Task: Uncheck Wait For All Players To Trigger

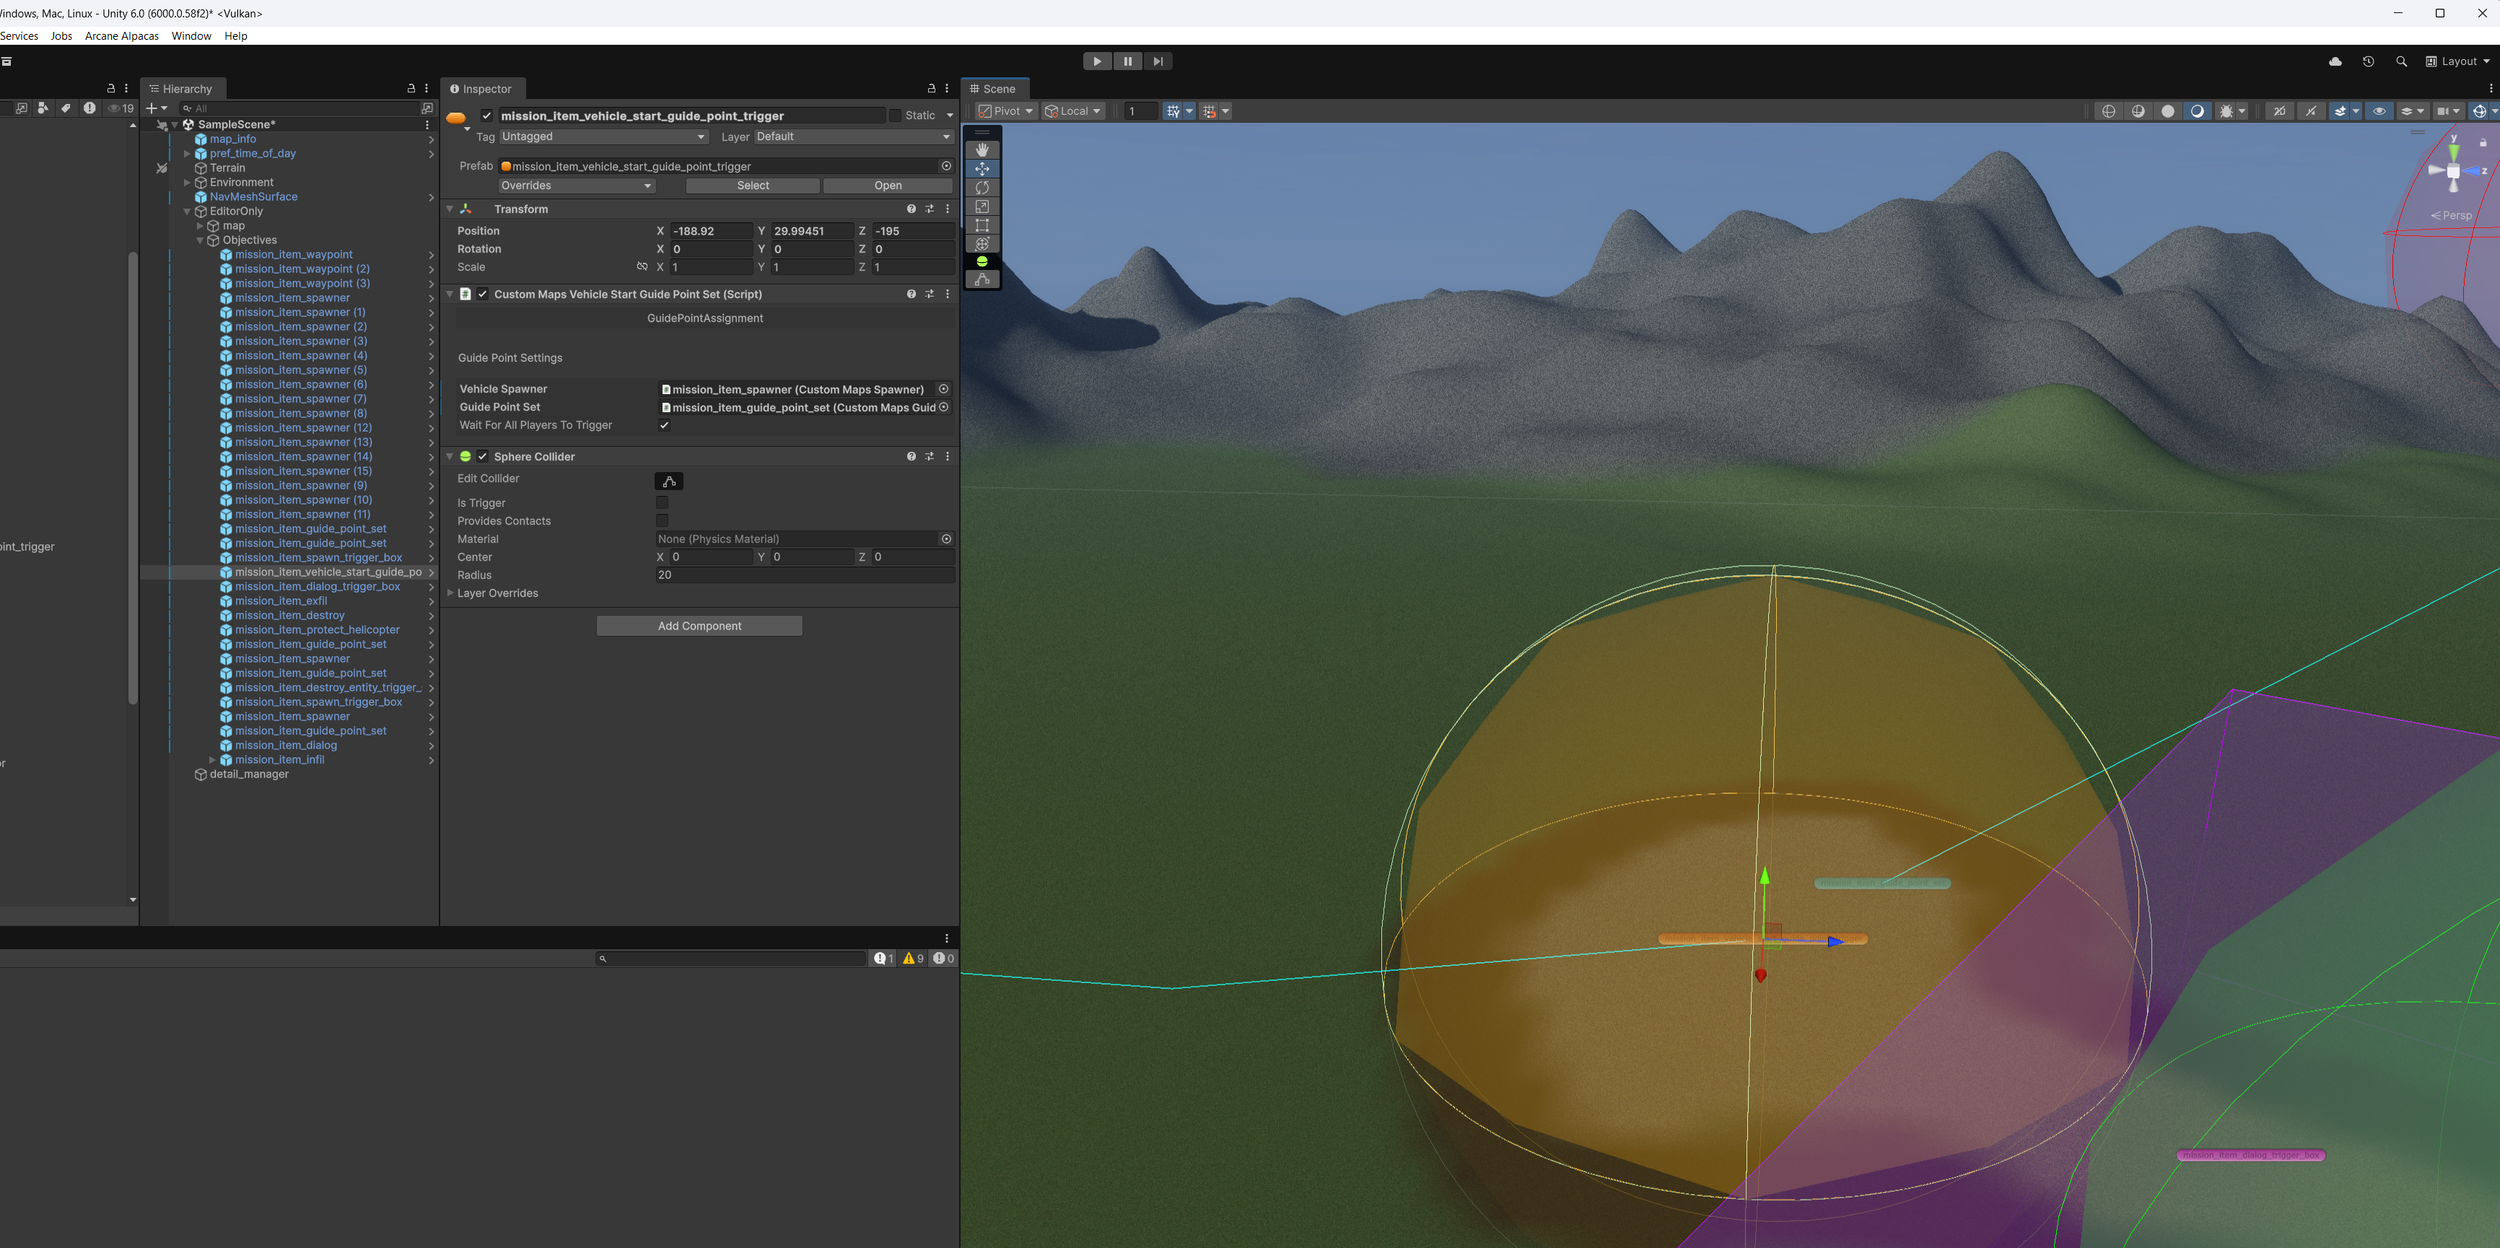Action: (664, 425)
